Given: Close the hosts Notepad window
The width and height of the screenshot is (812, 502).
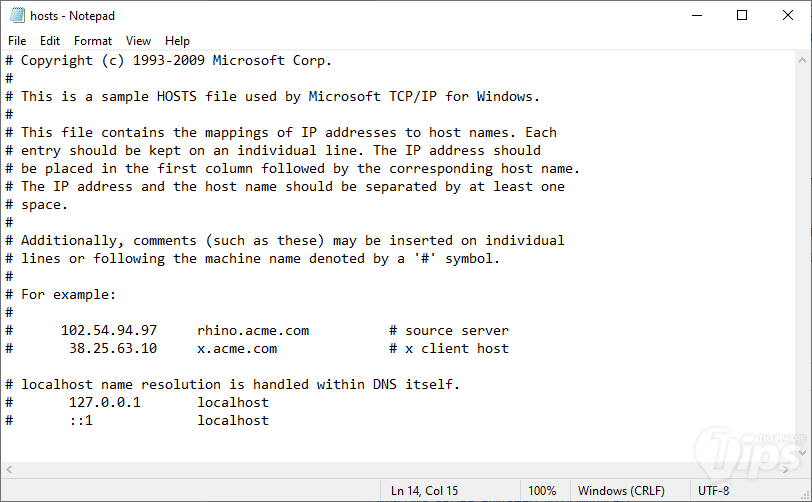Looking at the screenshot, I should point(788,16).
